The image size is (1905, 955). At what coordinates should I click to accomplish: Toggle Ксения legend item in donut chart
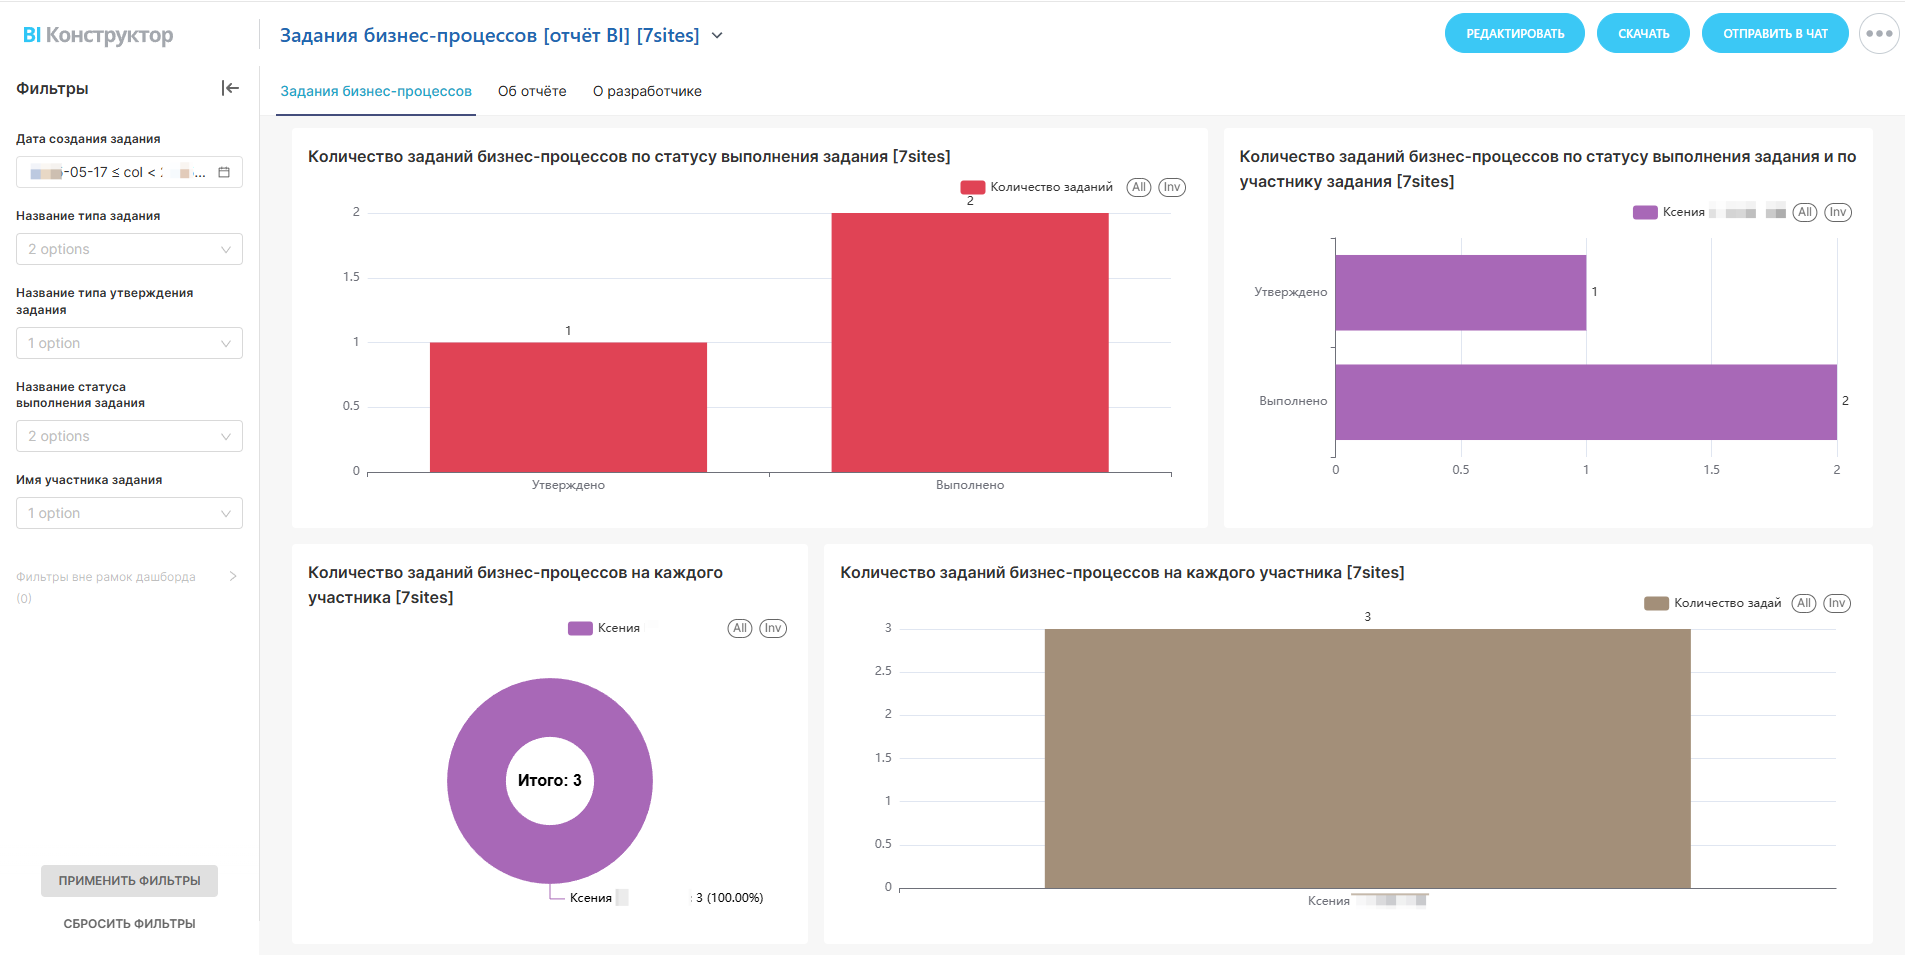pyautogui.click(x=605, y=628)
